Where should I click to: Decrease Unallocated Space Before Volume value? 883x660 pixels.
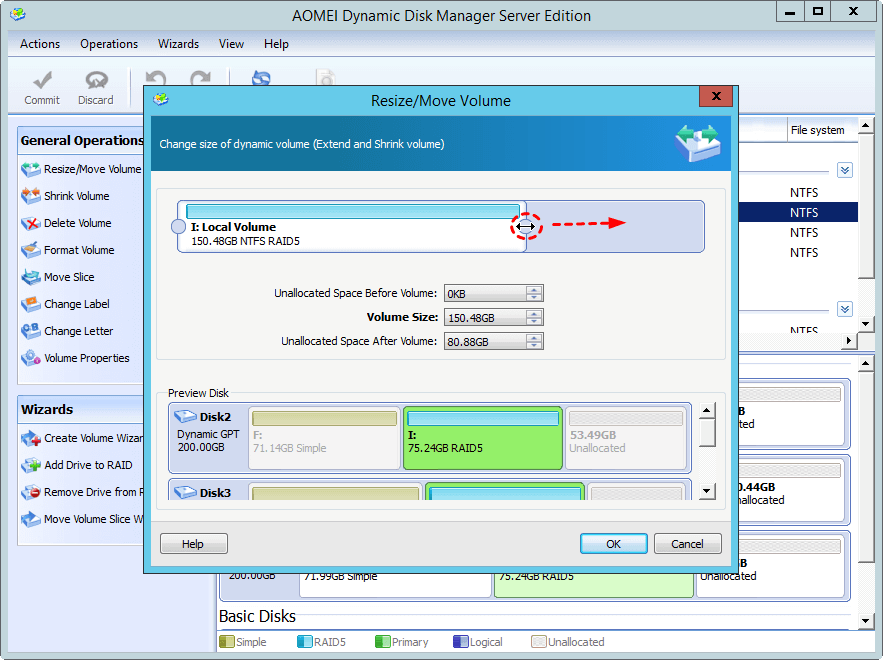pyautogui.click(x=534, y=297)
